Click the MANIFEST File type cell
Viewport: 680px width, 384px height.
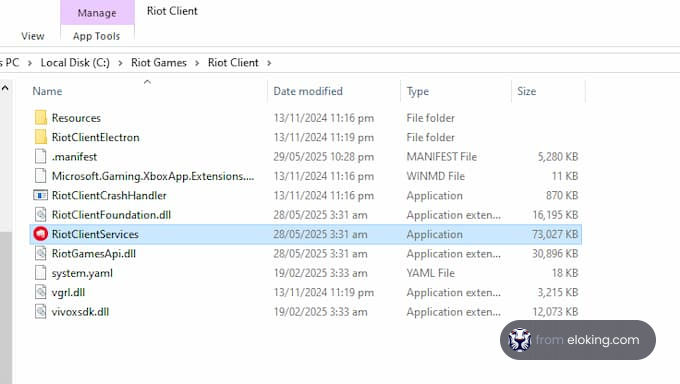(x=441, y=157)
